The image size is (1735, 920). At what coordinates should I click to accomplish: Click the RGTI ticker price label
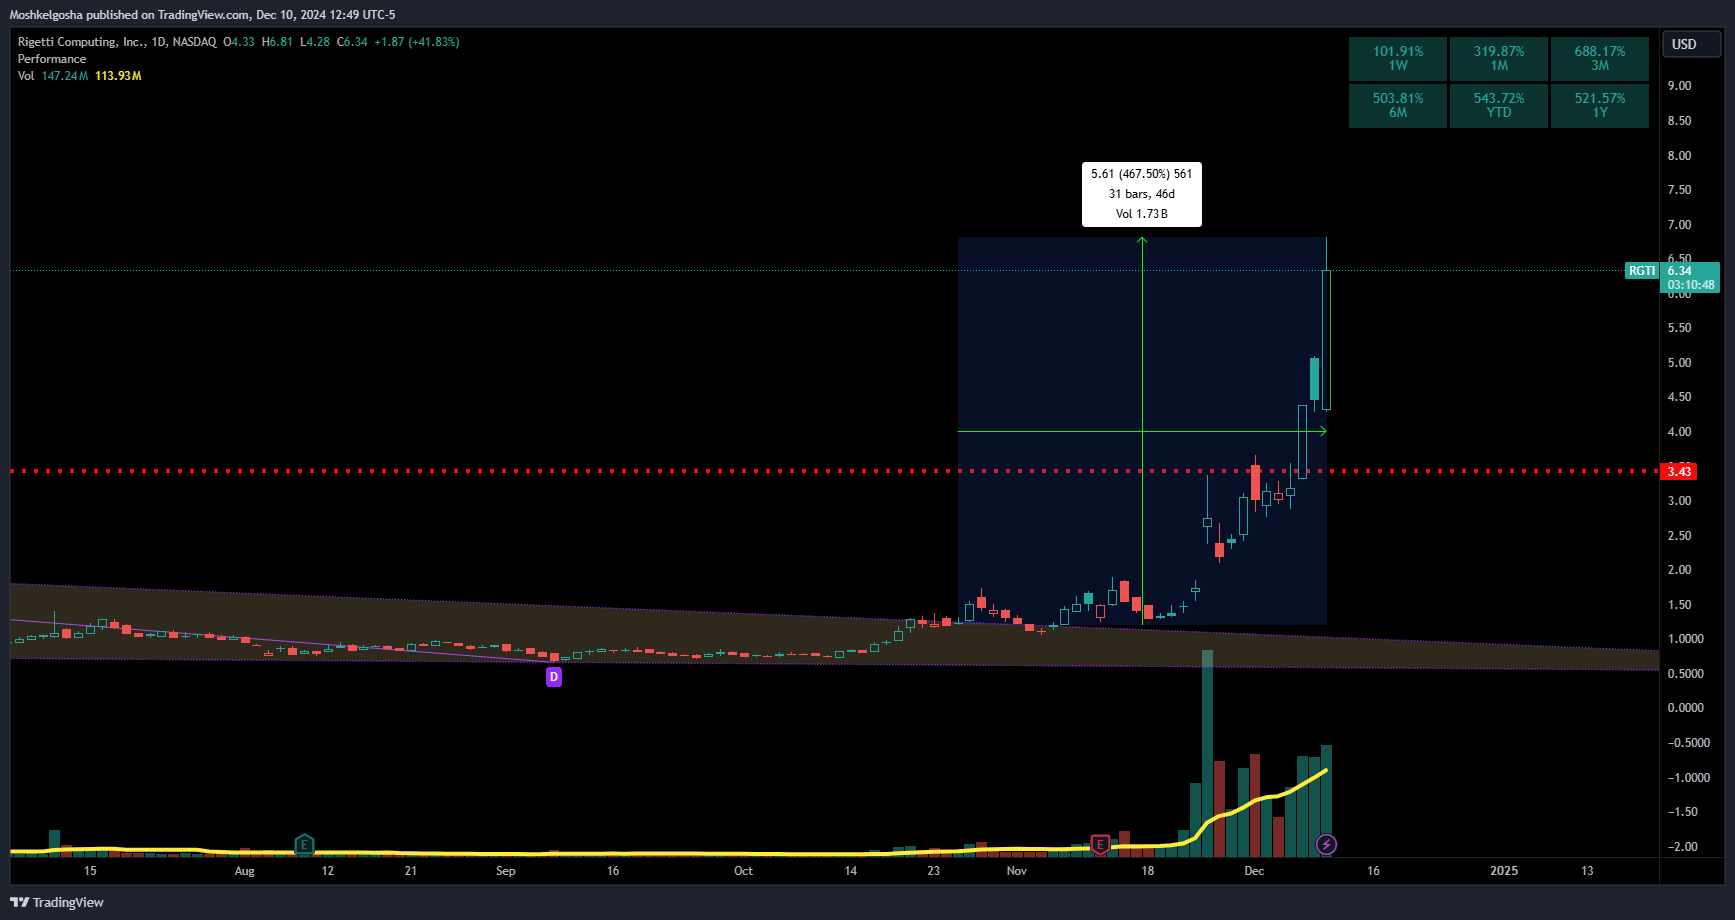click(x=1641, y=271)
